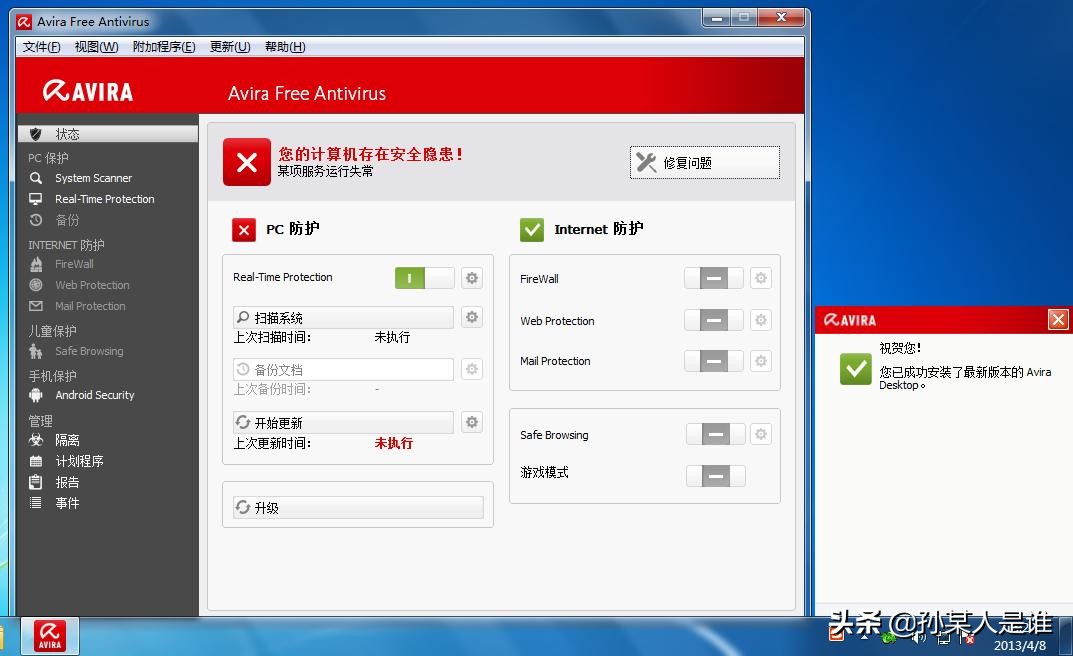
Task: Open the 视图 (View) menu
Action: 95,46
